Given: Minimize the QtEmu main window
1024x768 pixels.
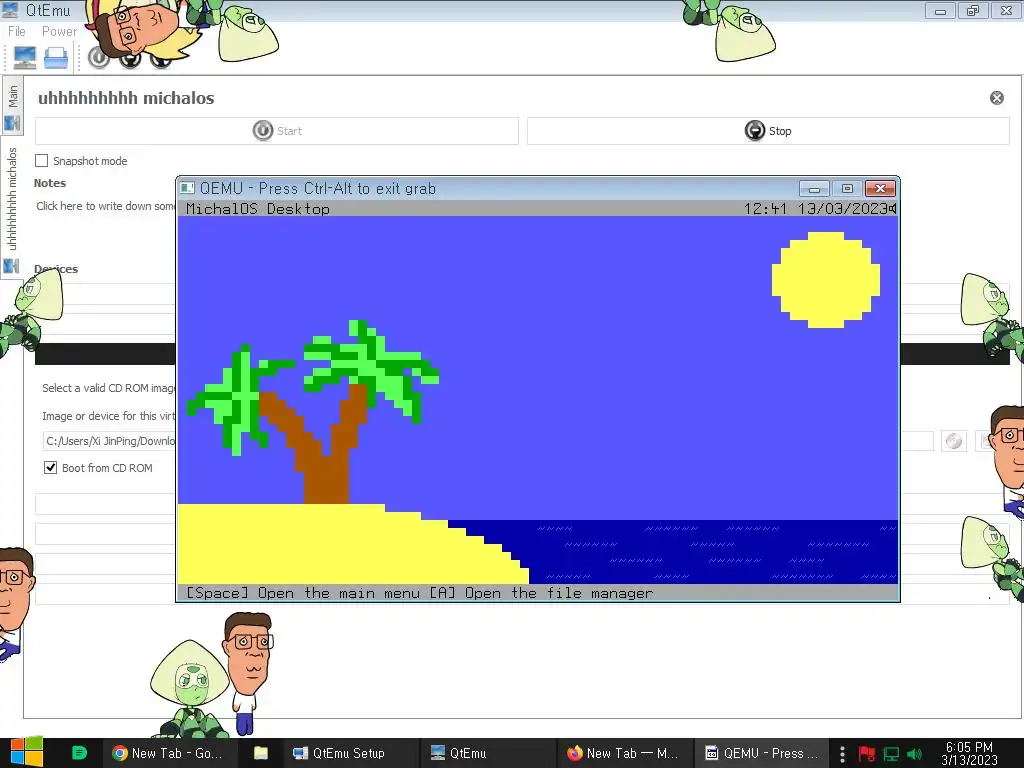Looking at the screenshot, I should tap(940, 10).
